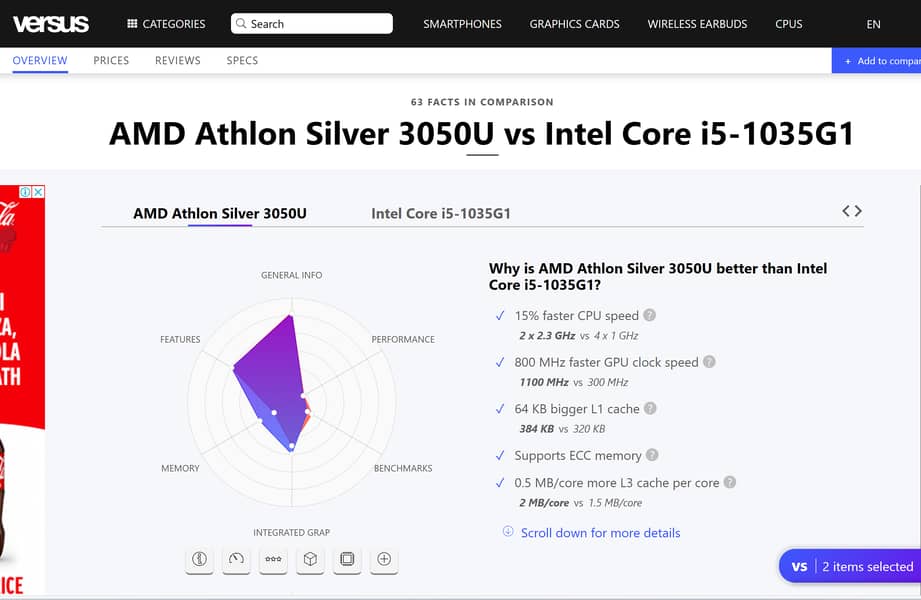Viewport: 921px width, 600px height.
Task: Open the Categories menu
Action: 166,24
